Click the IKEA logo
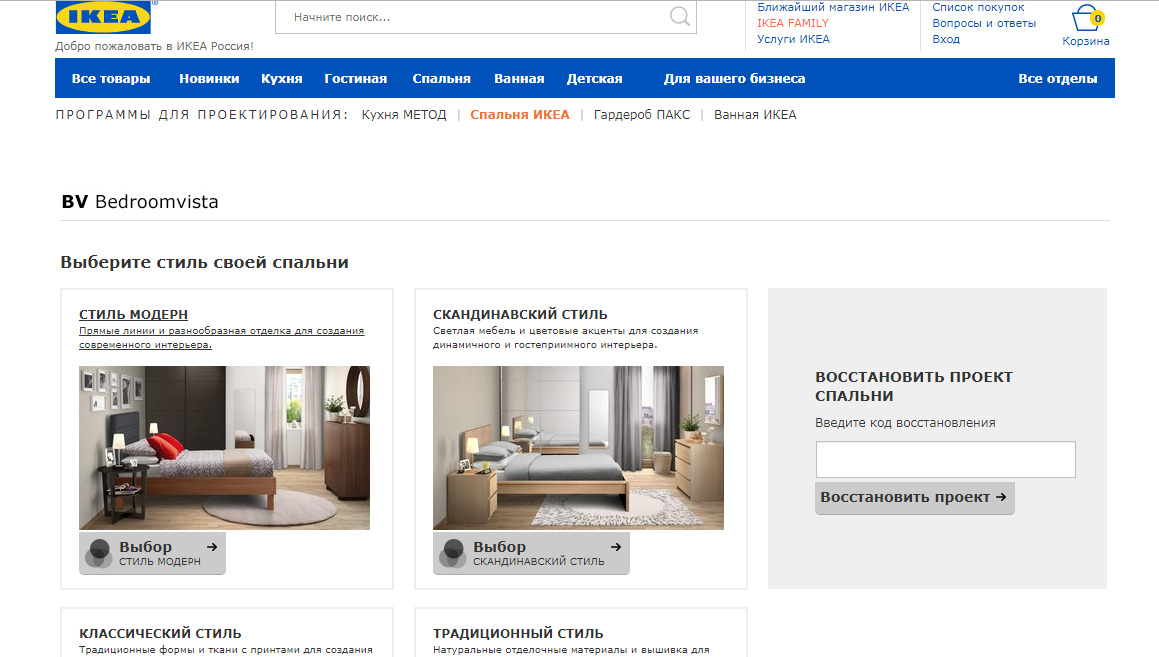Image resolution: width=1159 pixels, height=657 pixels. (103, 17)
